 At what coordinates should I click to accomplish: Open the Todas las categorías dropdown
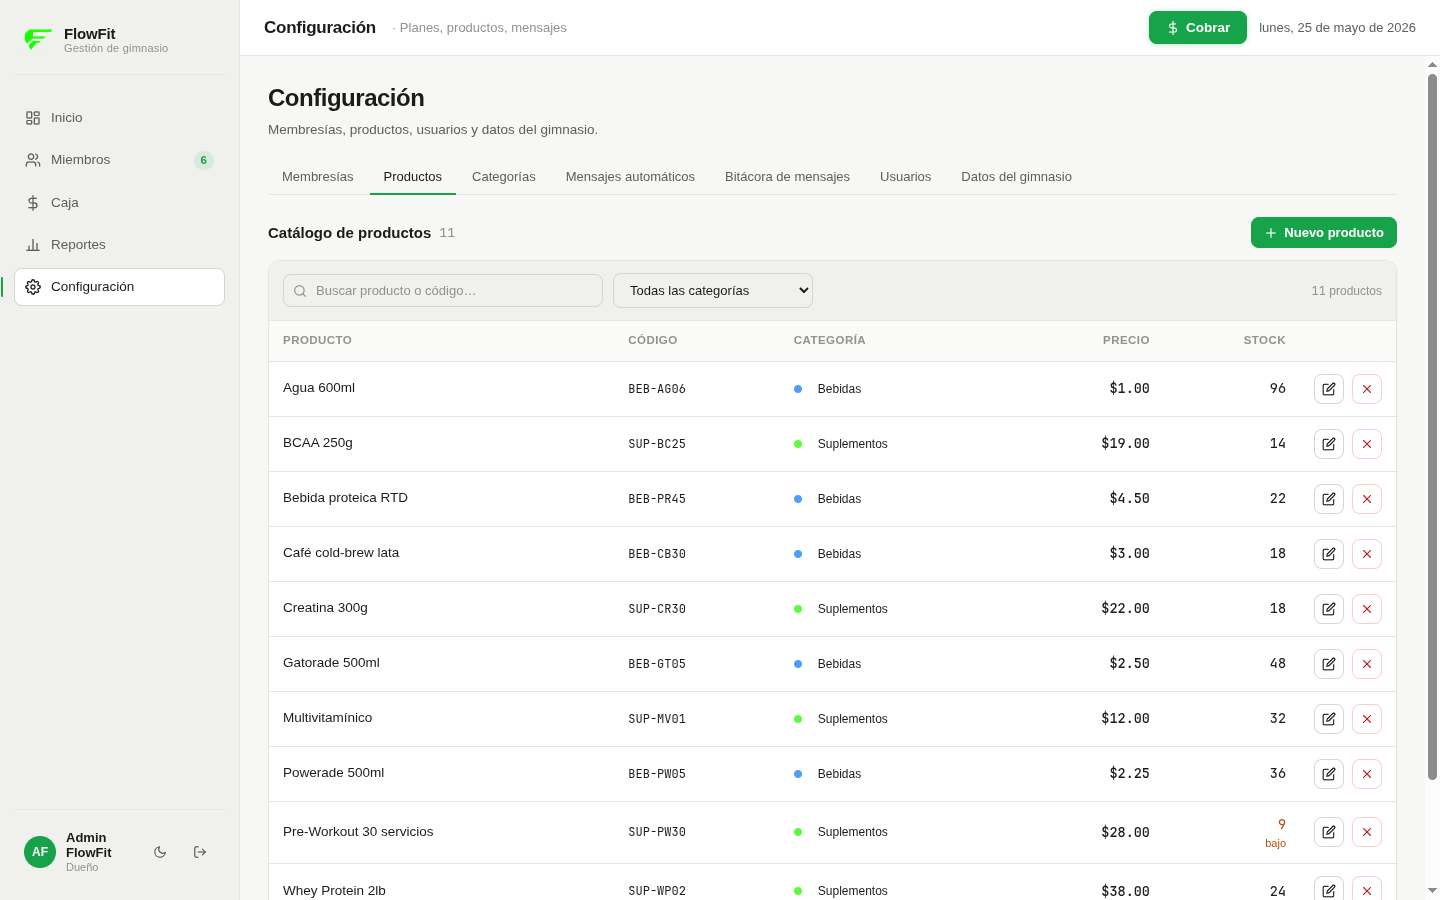pyautogui.click(x=713, y=291)
